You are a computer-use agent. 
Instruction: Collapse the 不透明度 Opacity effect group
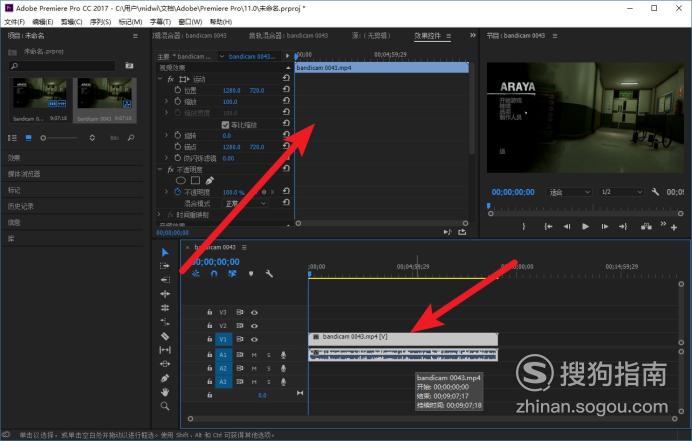tap(160, 170)
